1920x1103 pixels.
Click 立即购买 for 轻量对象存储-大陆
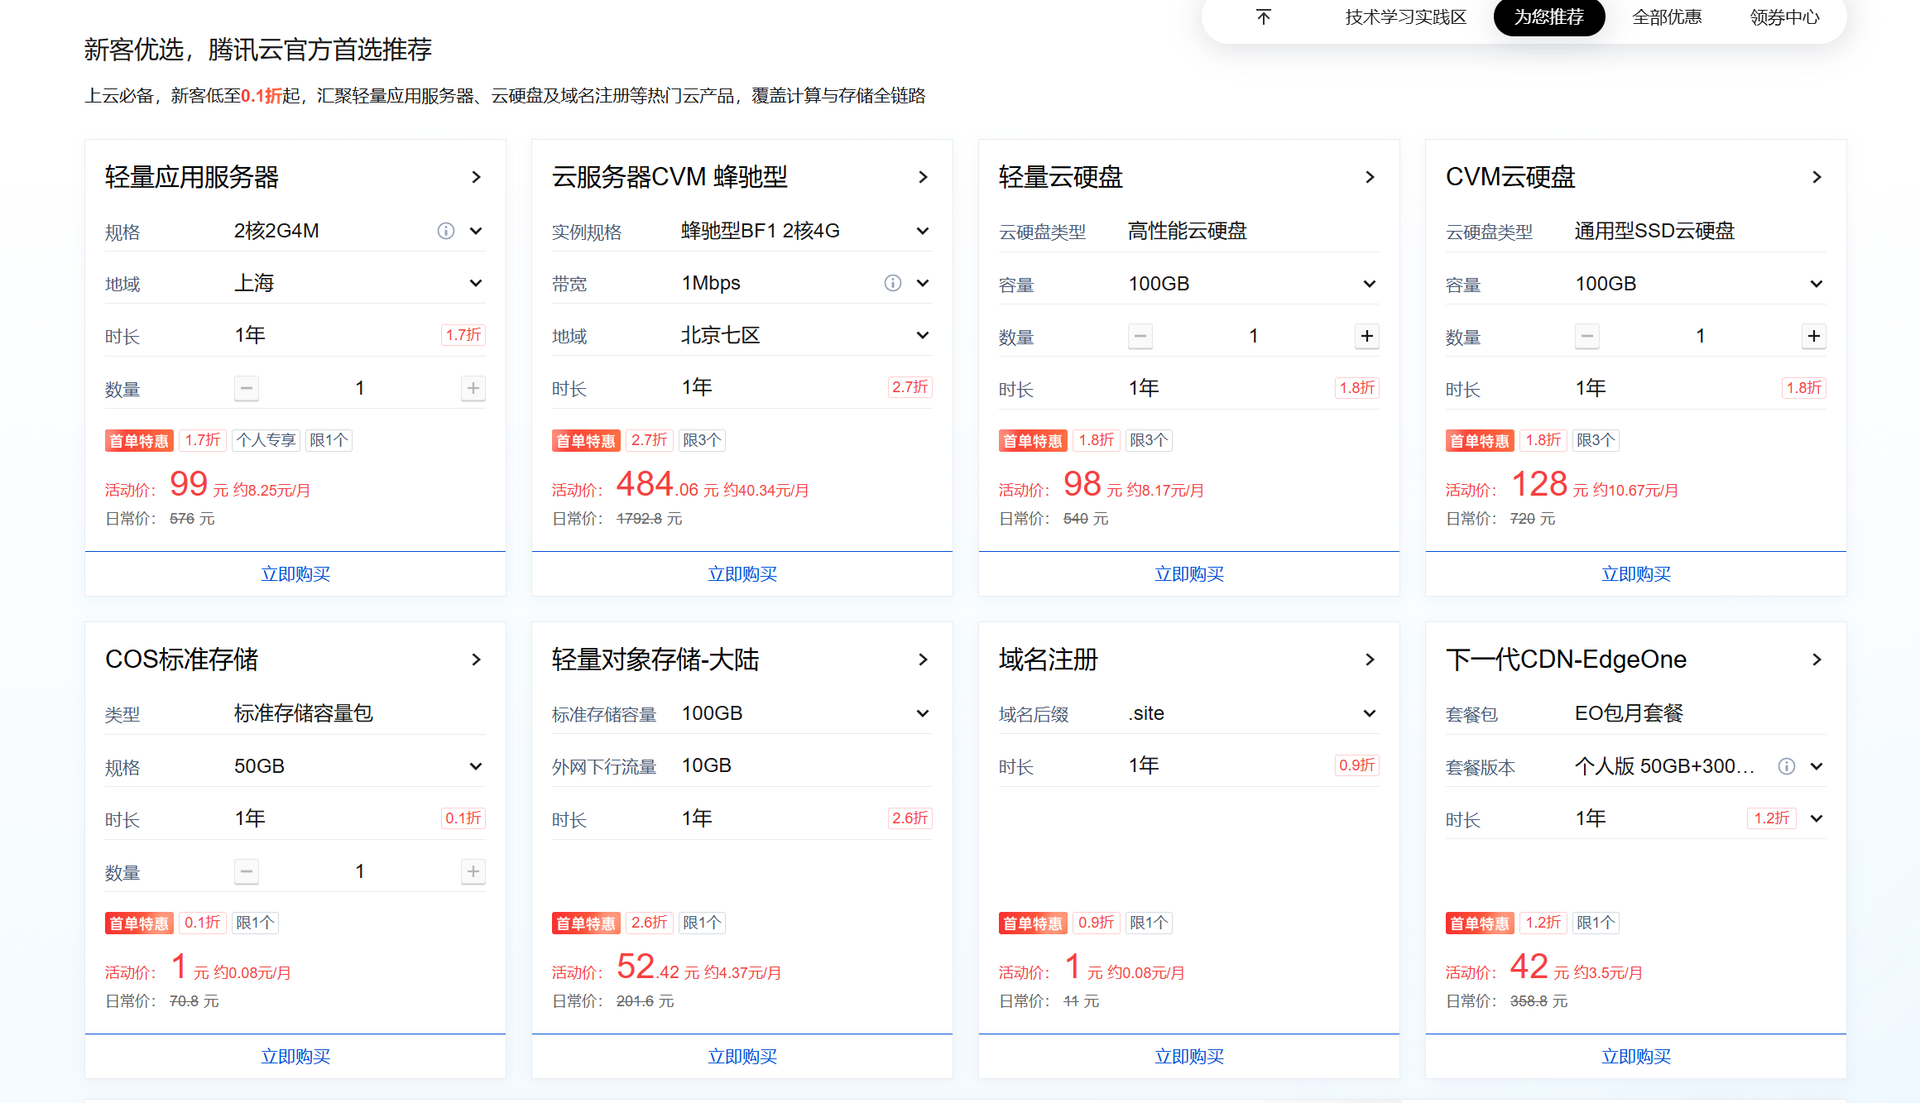tap(742, 1056)
